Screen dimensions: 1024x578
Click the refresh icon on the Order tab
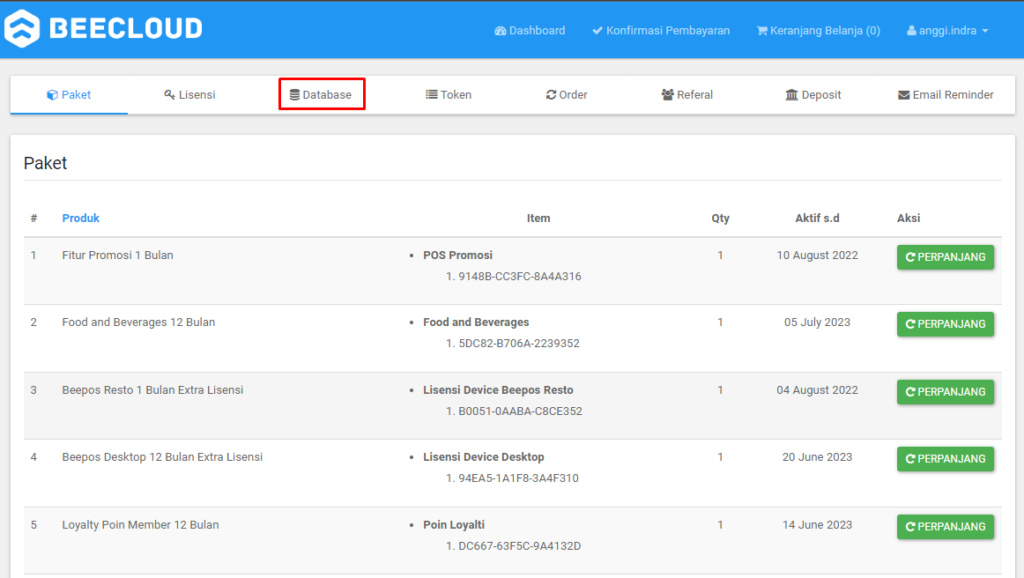(551, 94)
